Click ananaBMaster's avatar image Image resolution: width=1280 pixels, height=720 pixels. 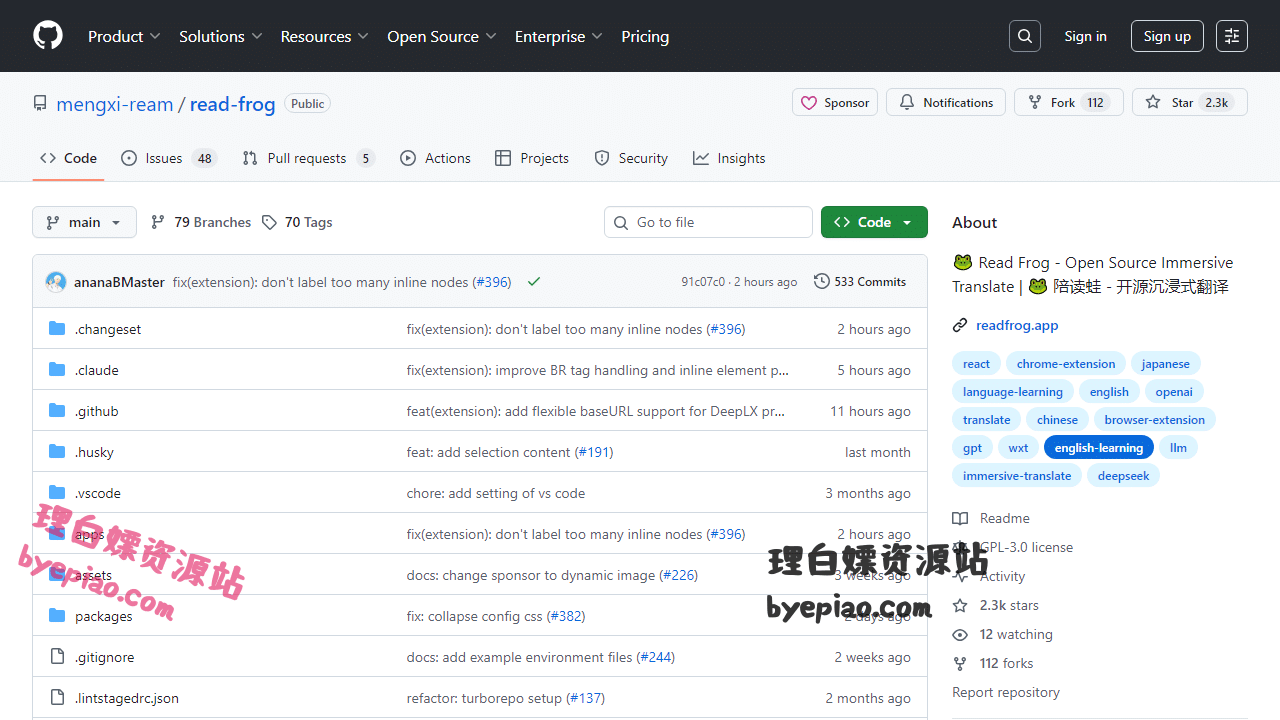click(56, 282)
